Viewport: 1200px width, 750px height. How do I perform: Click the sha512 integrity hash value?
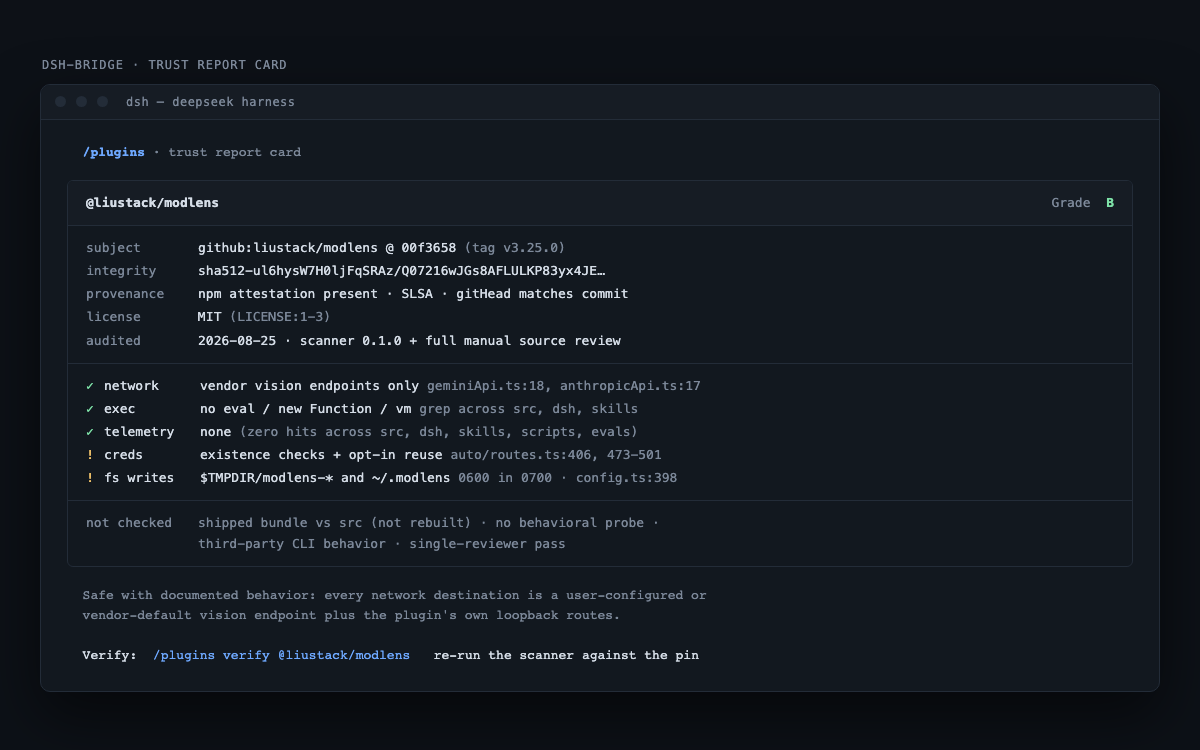[402, 271]
